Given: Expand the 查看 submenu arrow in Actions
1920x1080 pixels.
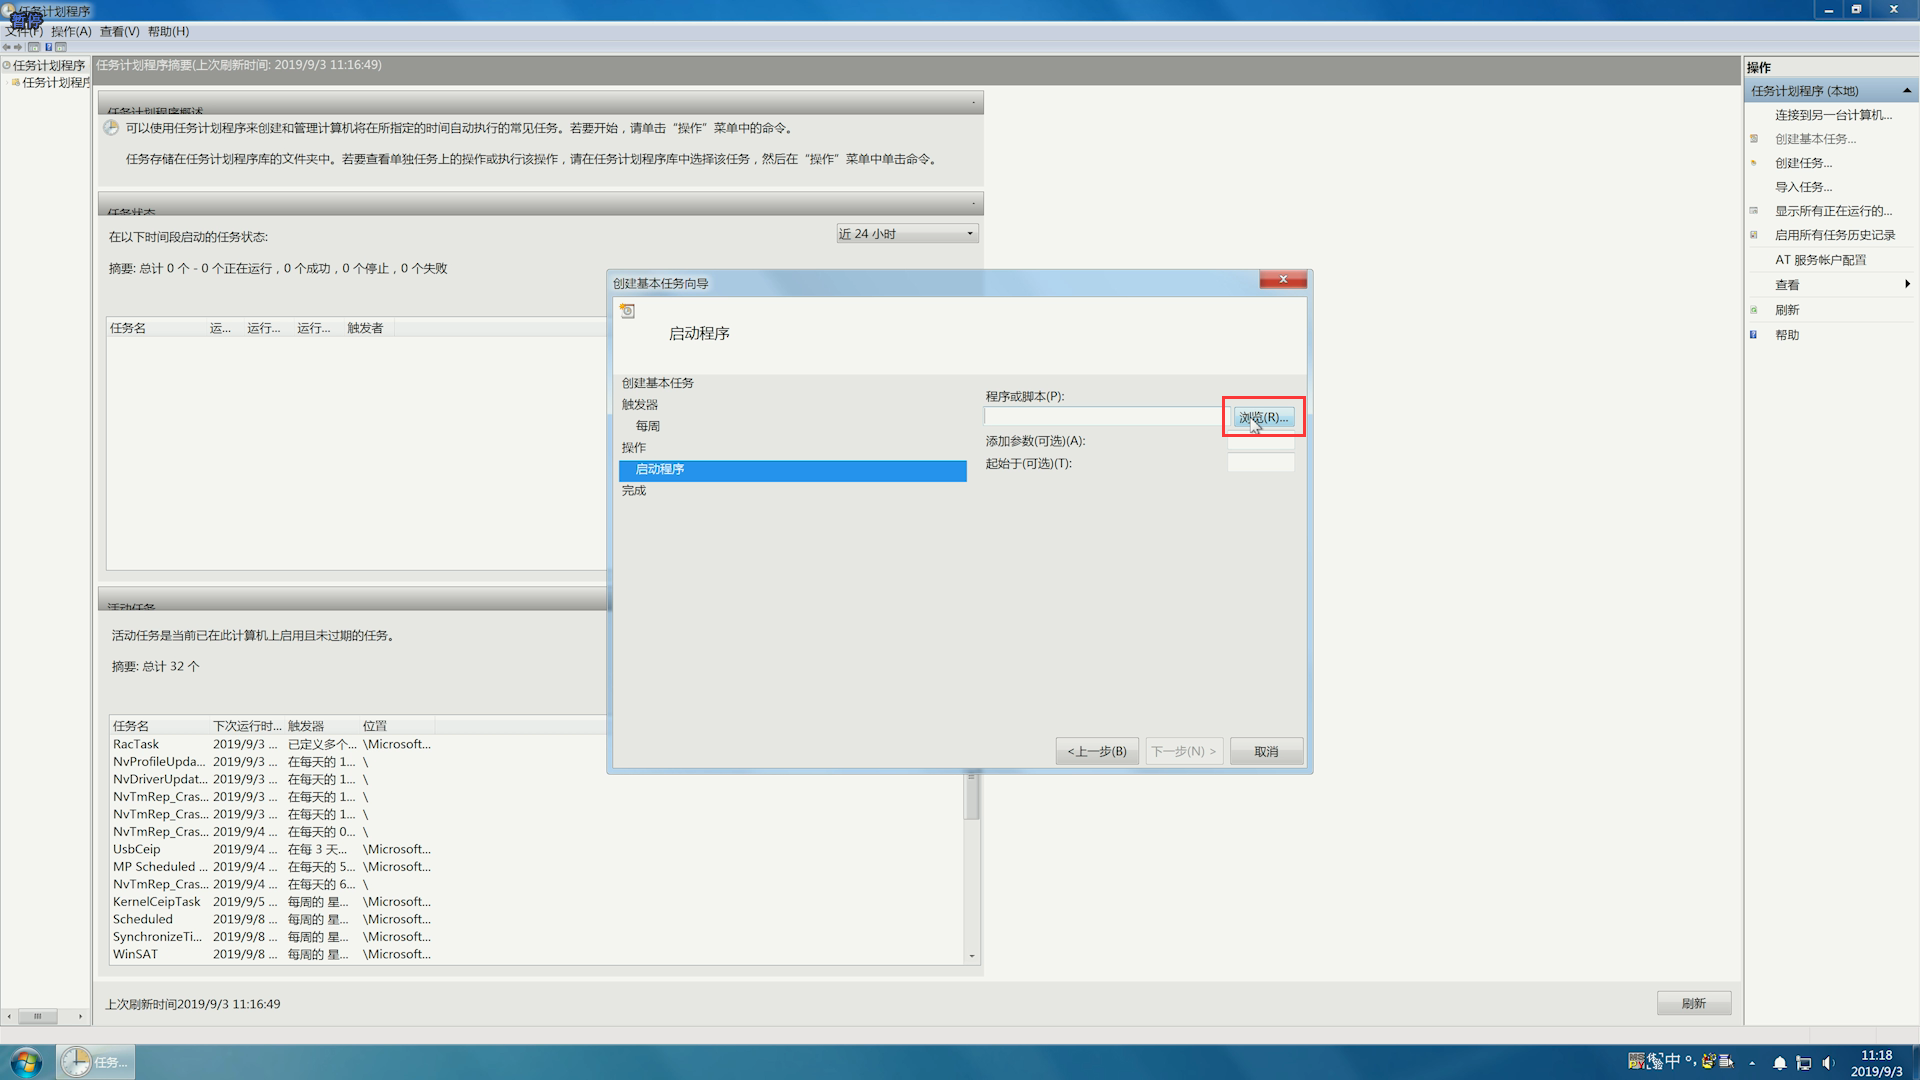Looking at the screenshot, I should coord(1907,285).
